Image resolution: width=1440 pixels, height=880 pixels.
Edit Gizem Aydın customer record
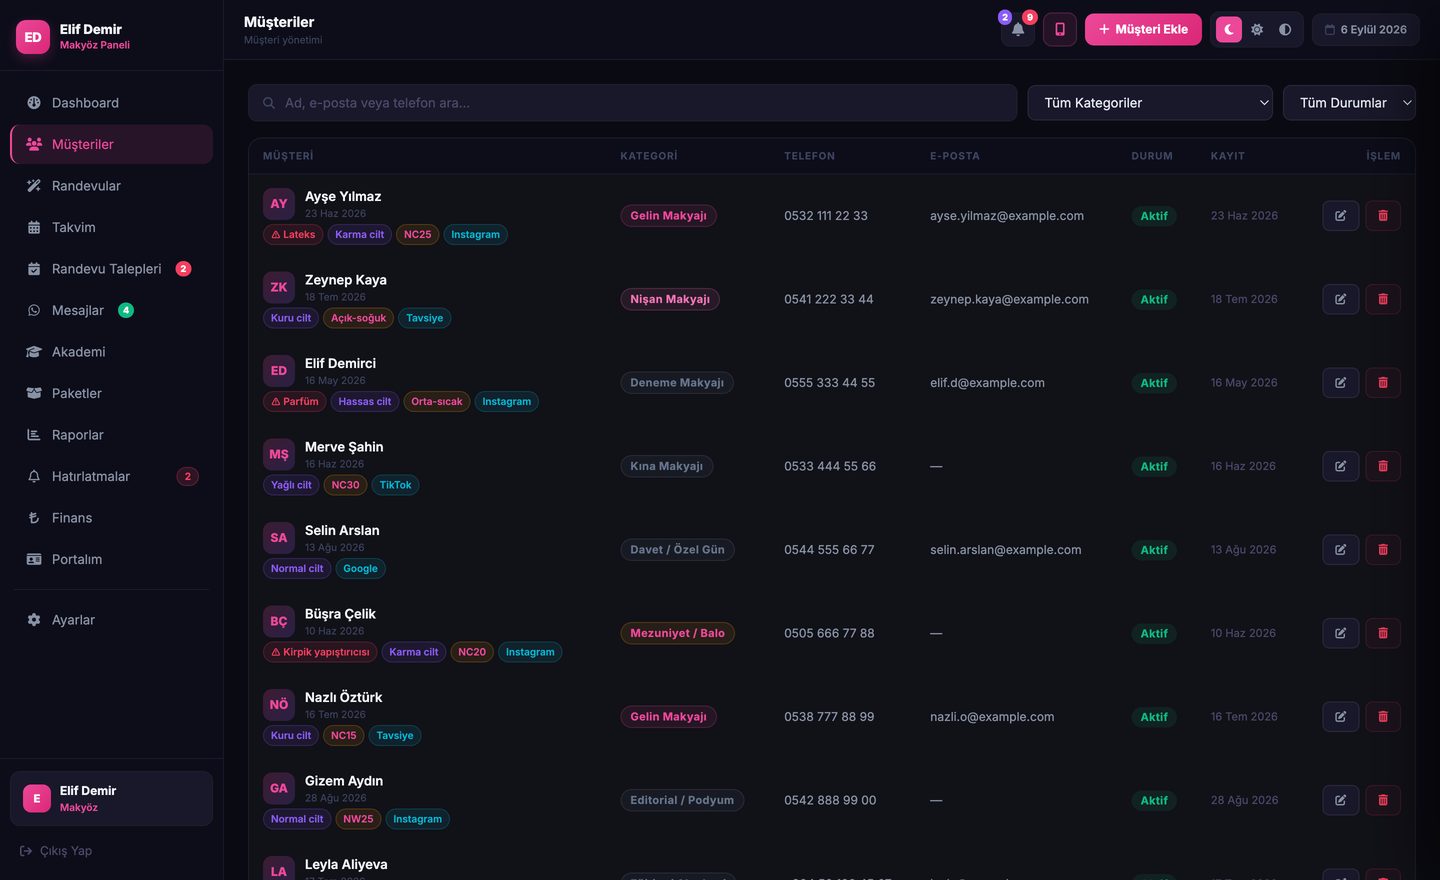pos(1340,800)
